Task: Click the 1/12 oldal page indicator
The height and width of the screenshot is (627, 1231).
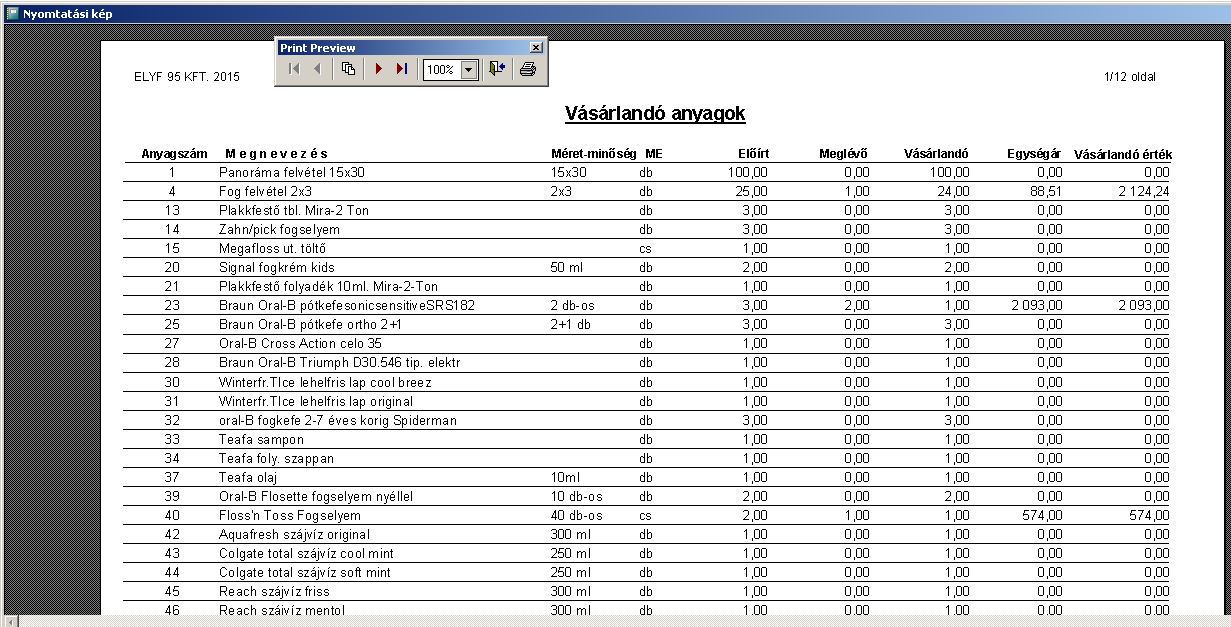Action: pyautogui.click(x=1130, y=77)
